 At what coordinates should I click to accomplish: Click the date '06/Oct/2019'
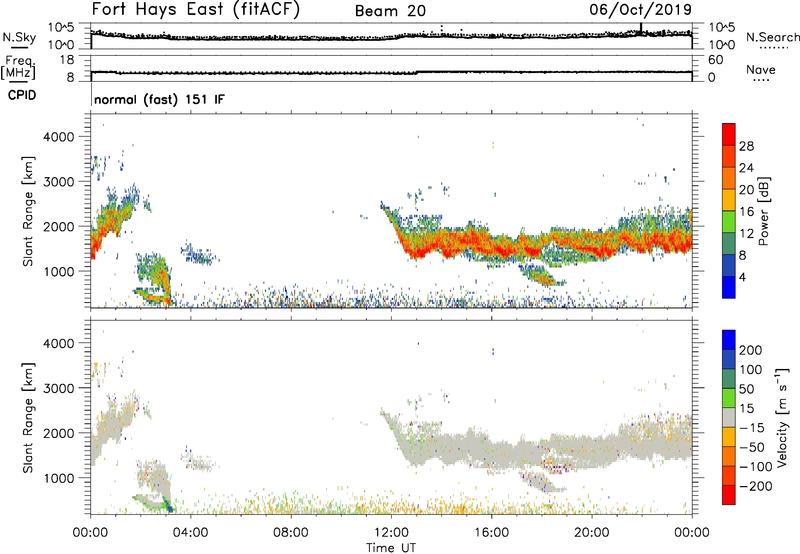[x=641, y=9]
